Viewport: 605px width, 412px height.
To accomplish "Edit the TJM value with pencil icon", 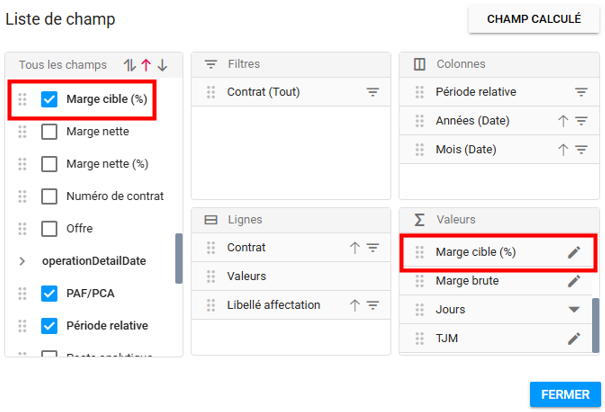I will 574,339.
